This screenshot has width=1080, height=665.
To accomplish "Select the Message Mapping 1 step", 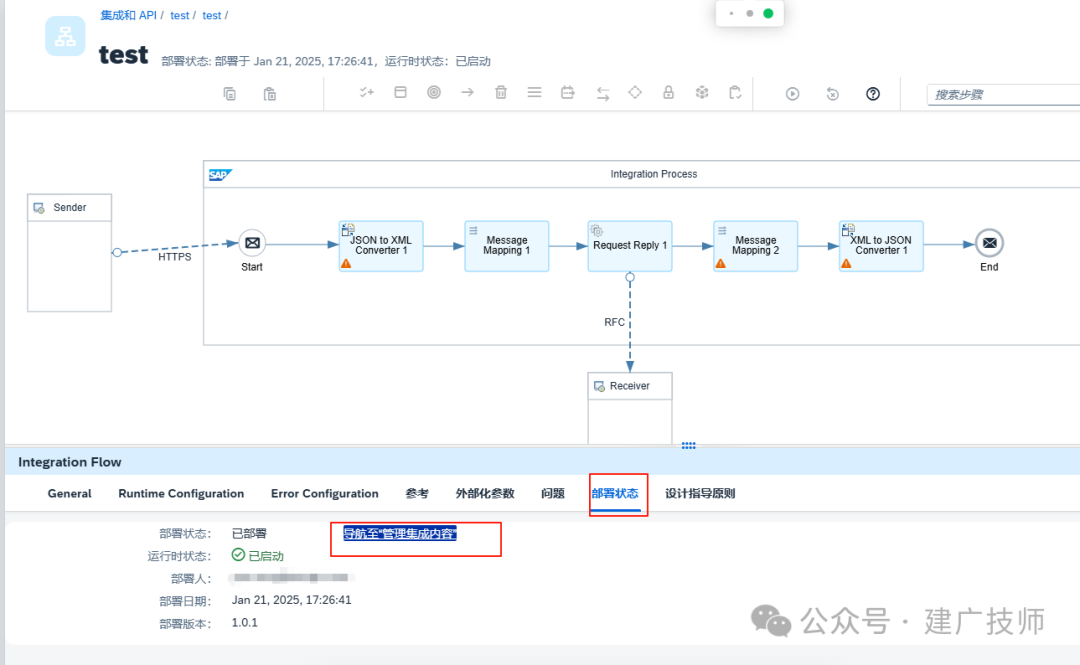I will [507, 246].
